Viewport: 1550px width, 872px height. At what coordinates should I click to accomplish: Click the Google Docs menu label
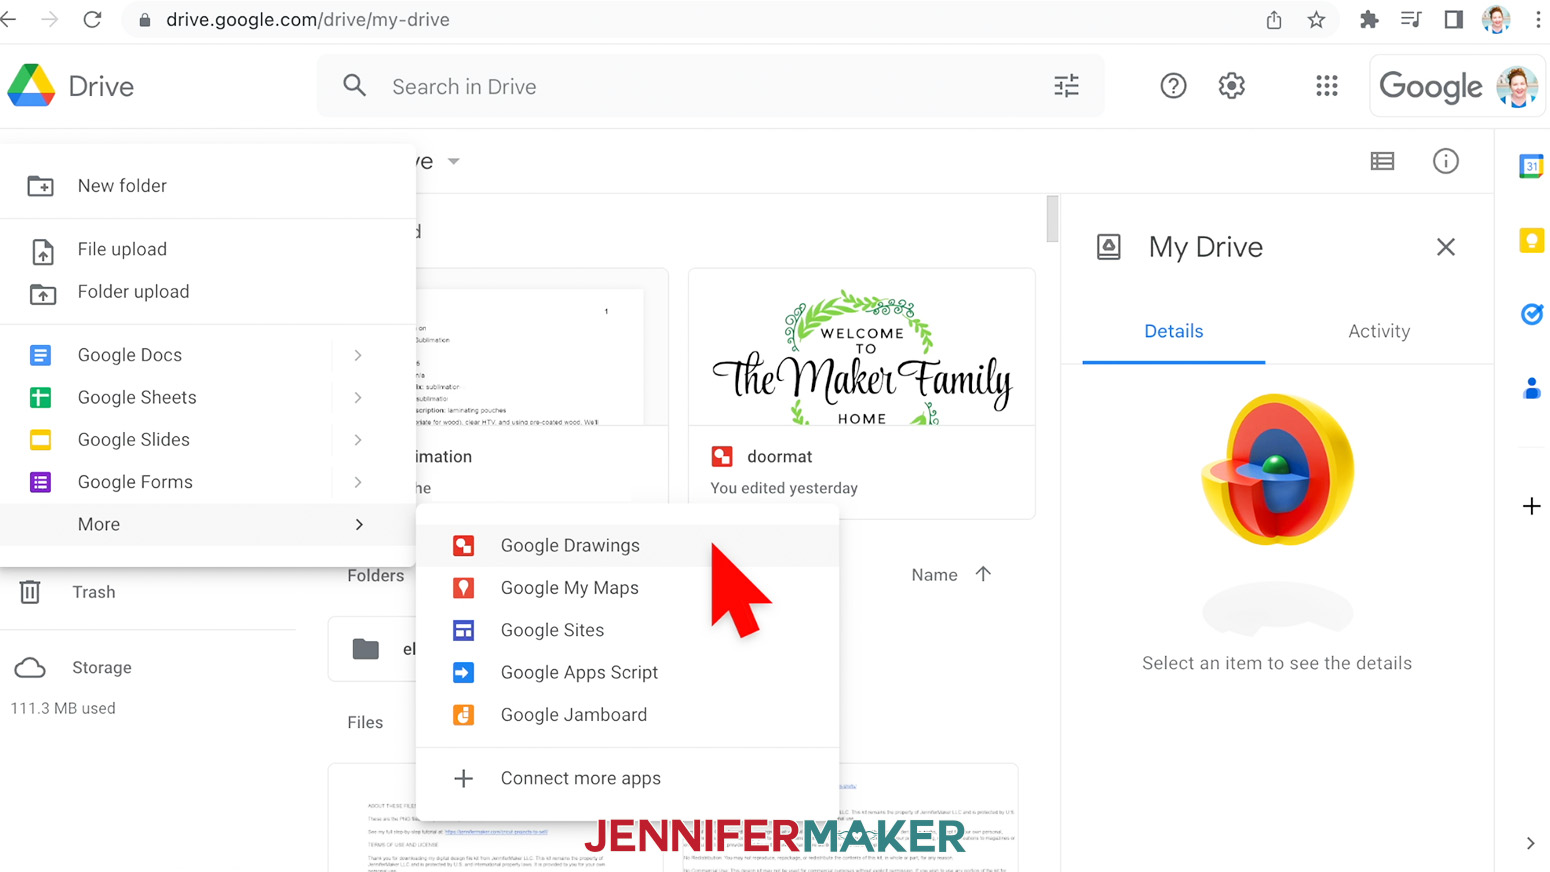(130, 355)
